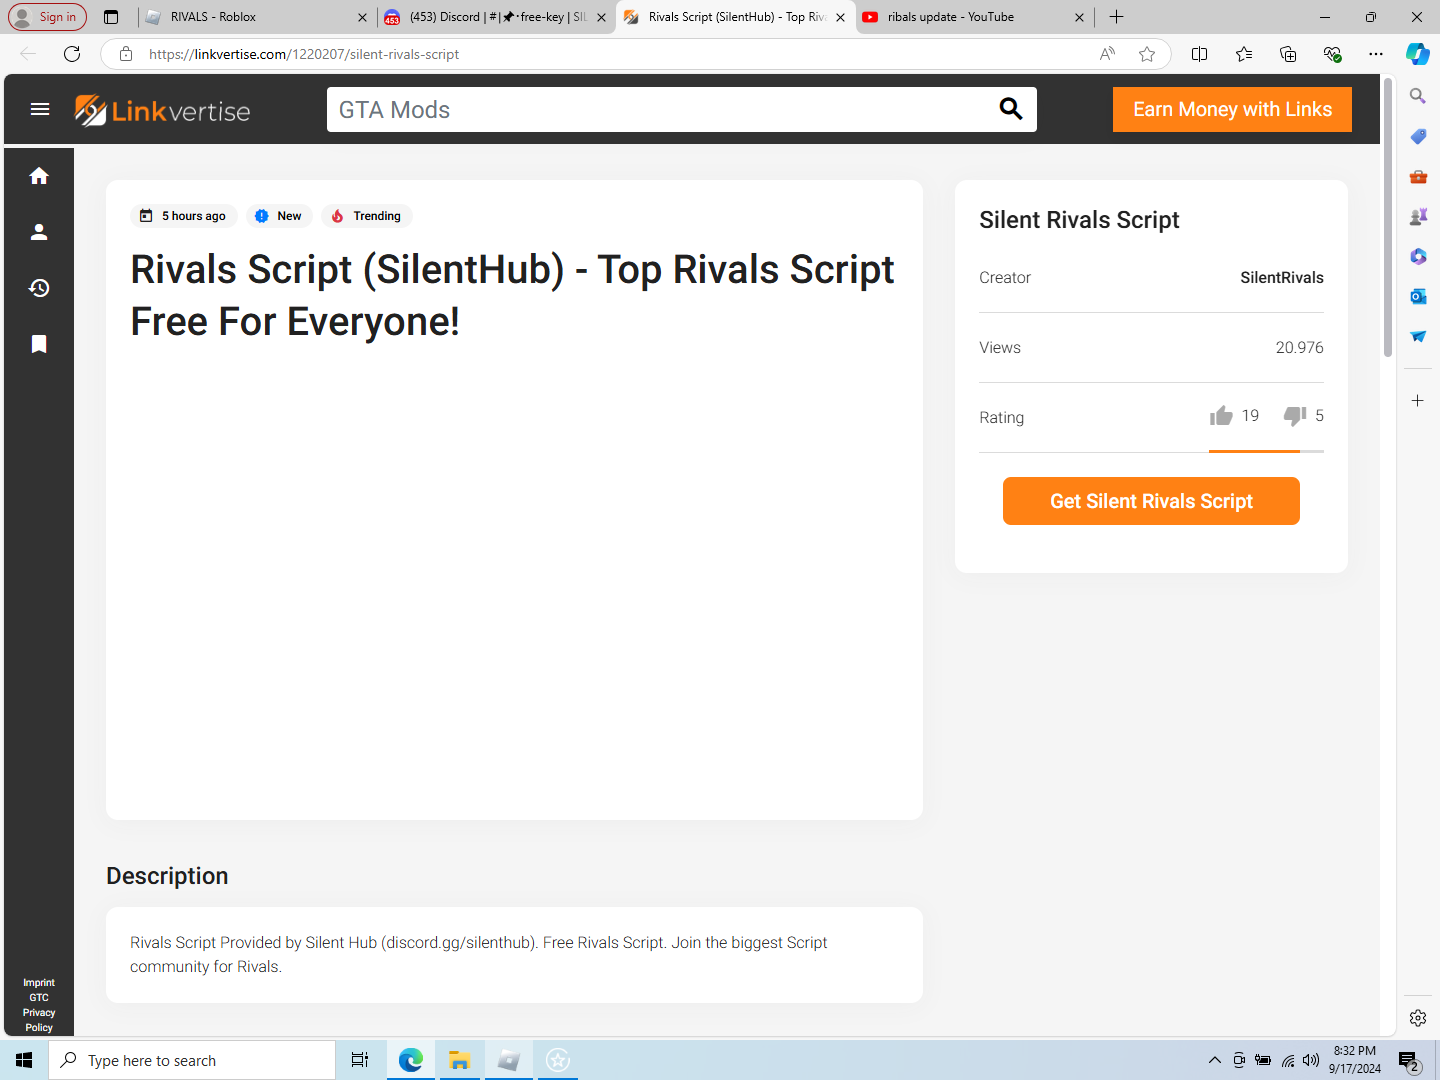This screenshot has width=1440, height=1080.
Task: Click the search magnifier in GTA Mods box
Action: point(1011,109)
